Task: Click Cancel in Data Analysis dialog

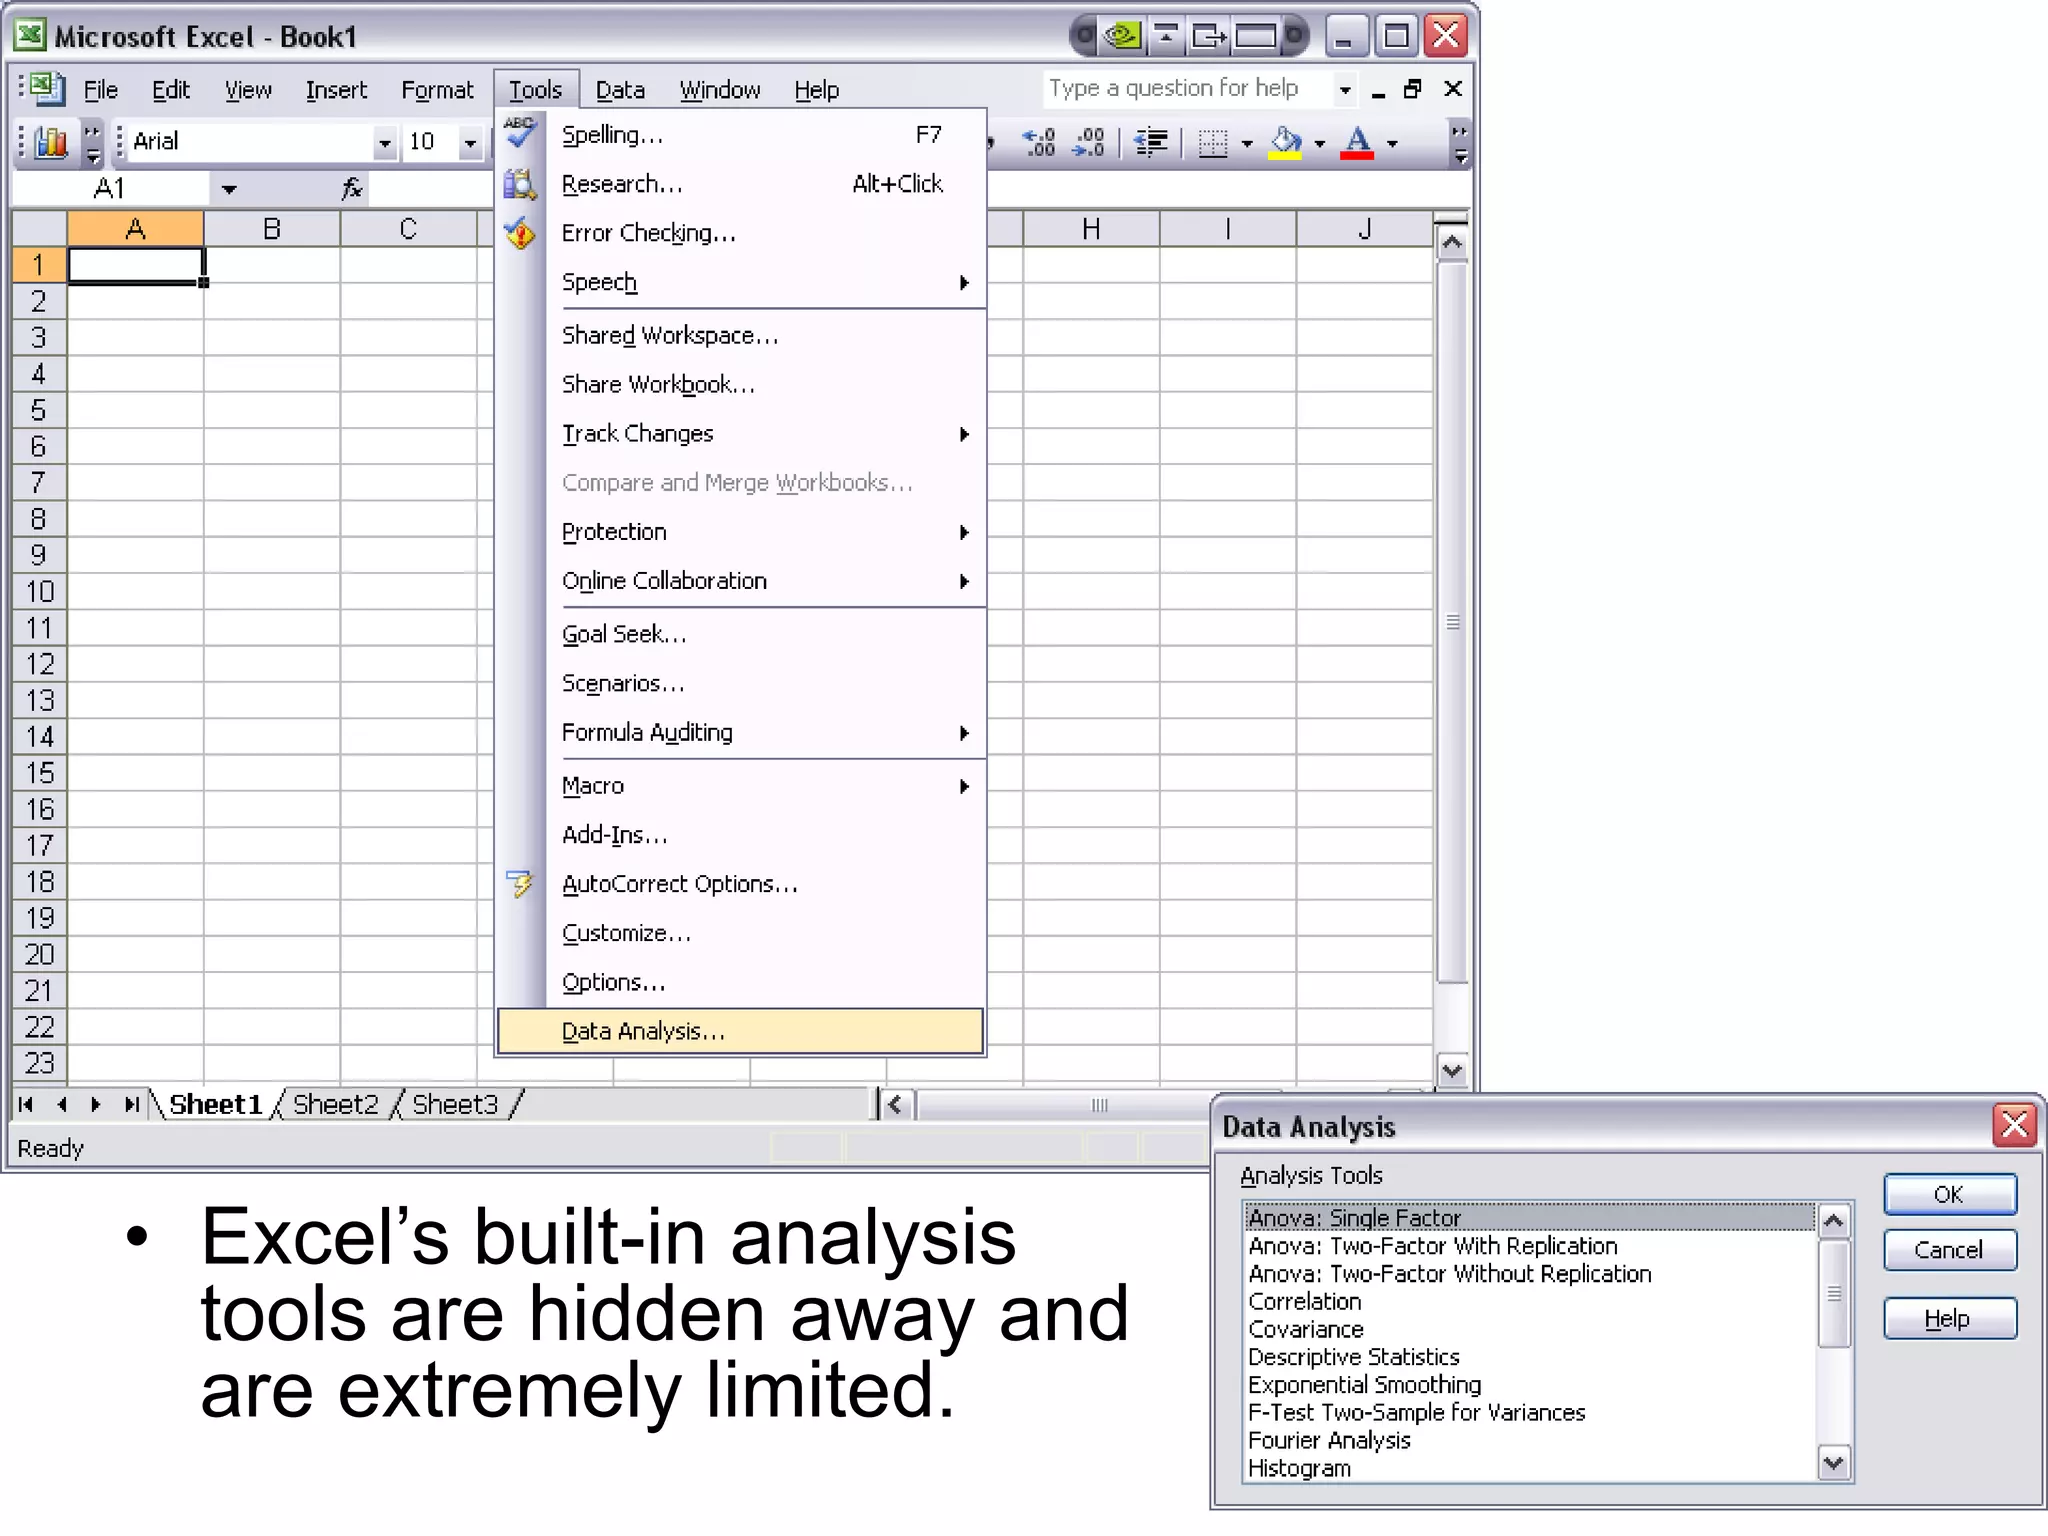Action: point(1950,1250)
